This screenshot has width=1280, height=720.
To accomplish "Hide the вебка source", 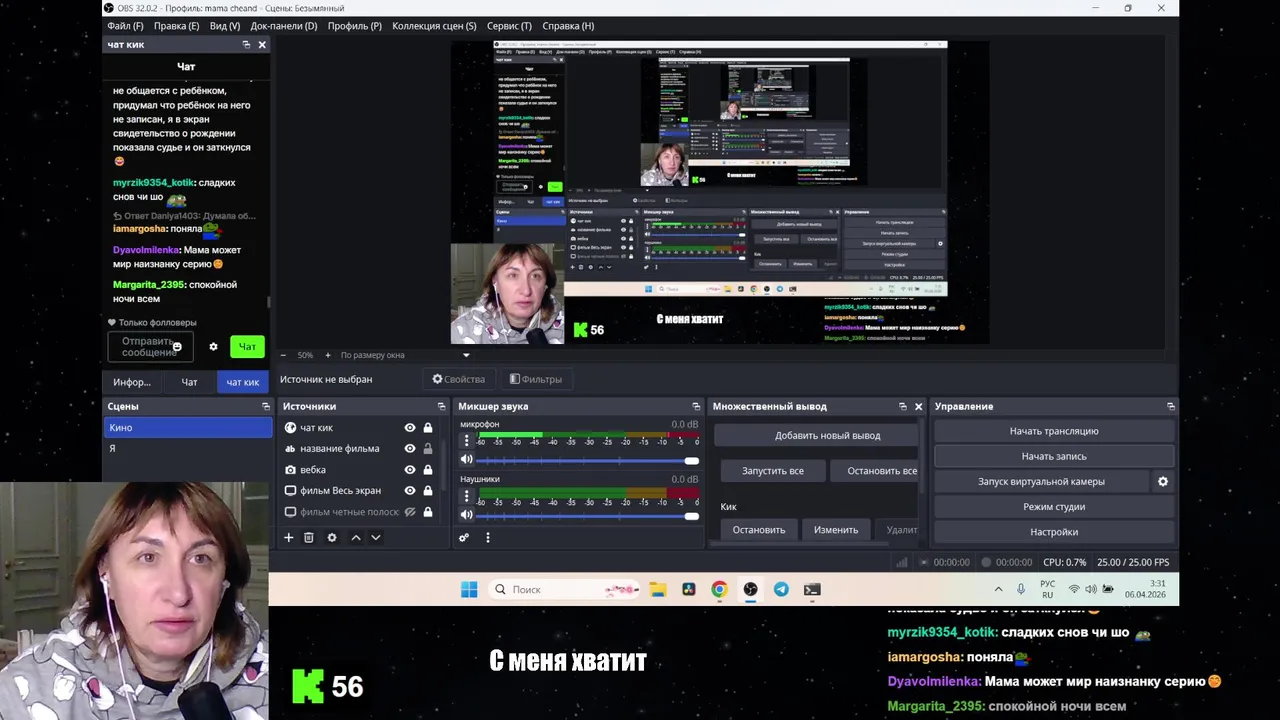I will tap(410, 470).
